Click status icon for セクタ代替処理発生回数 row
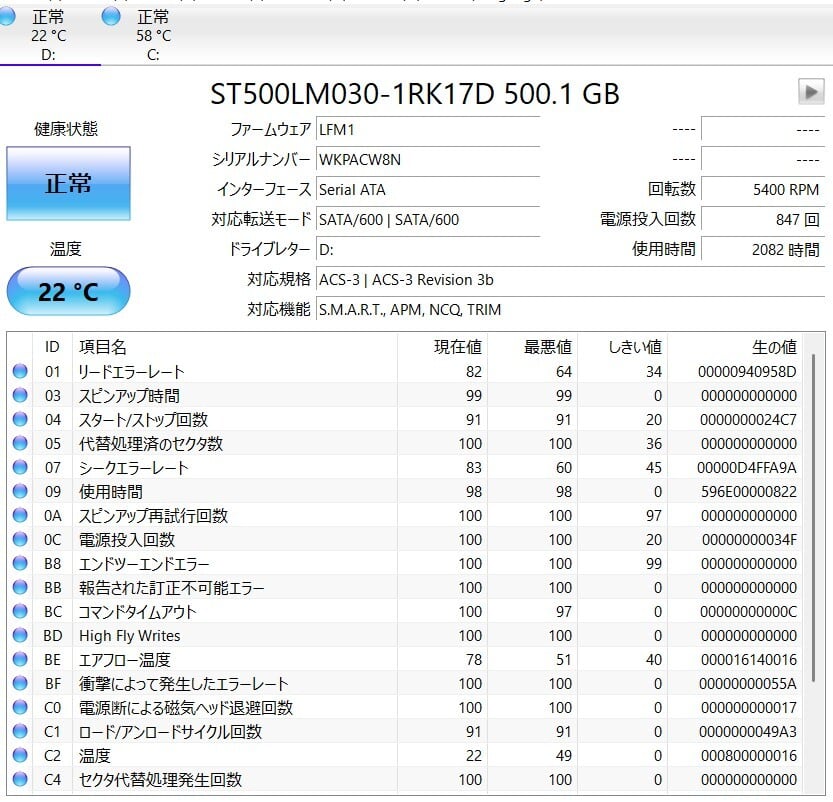Viewport: 833px width, 802px height. [20, 780]
